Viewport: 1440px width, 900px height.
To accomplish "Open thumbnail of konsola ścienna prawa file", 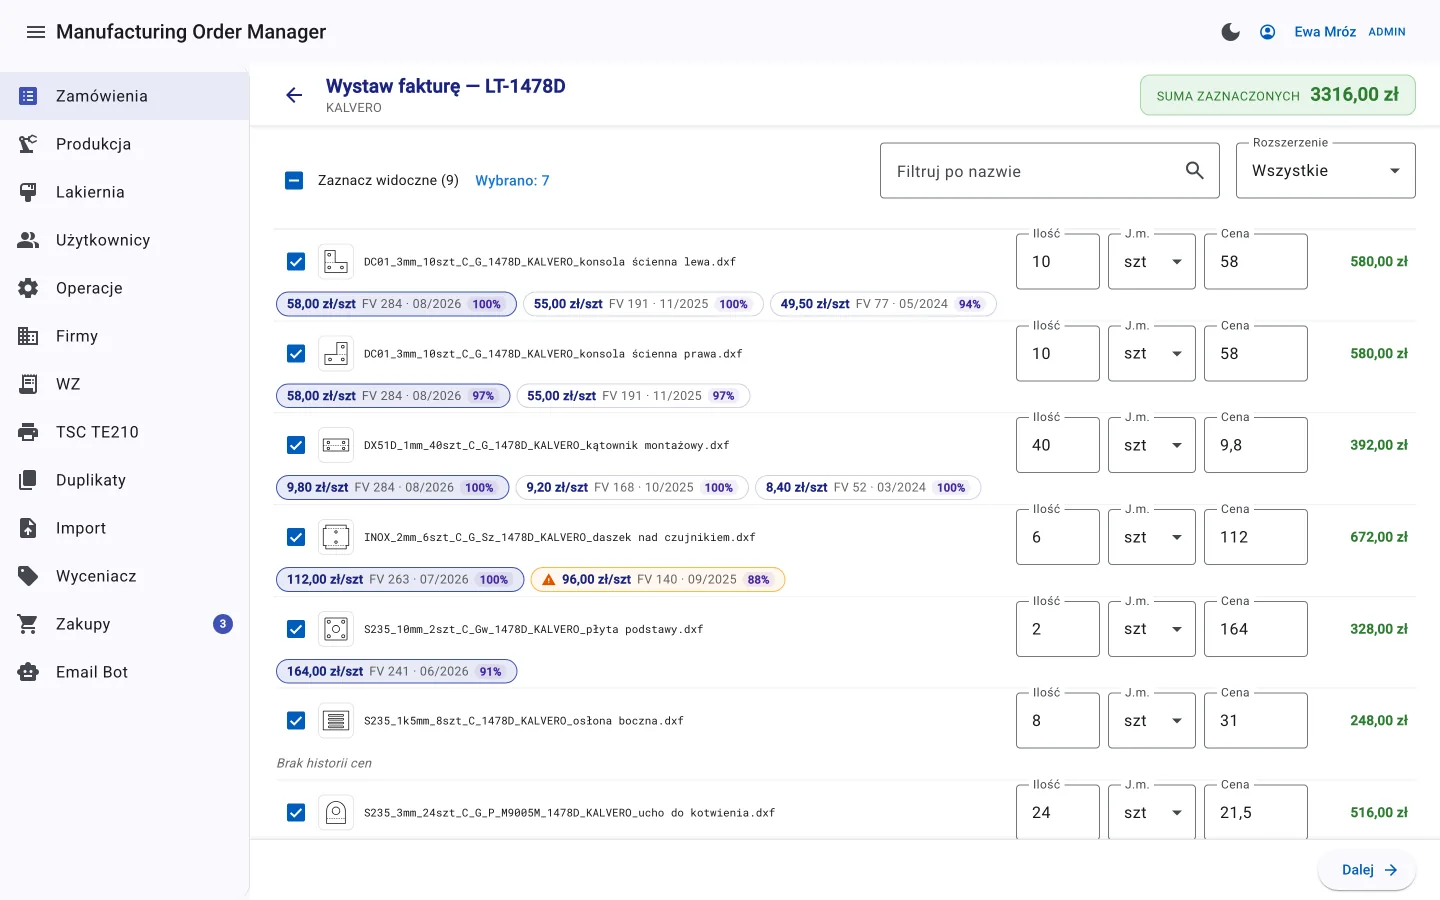I will 336,354.
